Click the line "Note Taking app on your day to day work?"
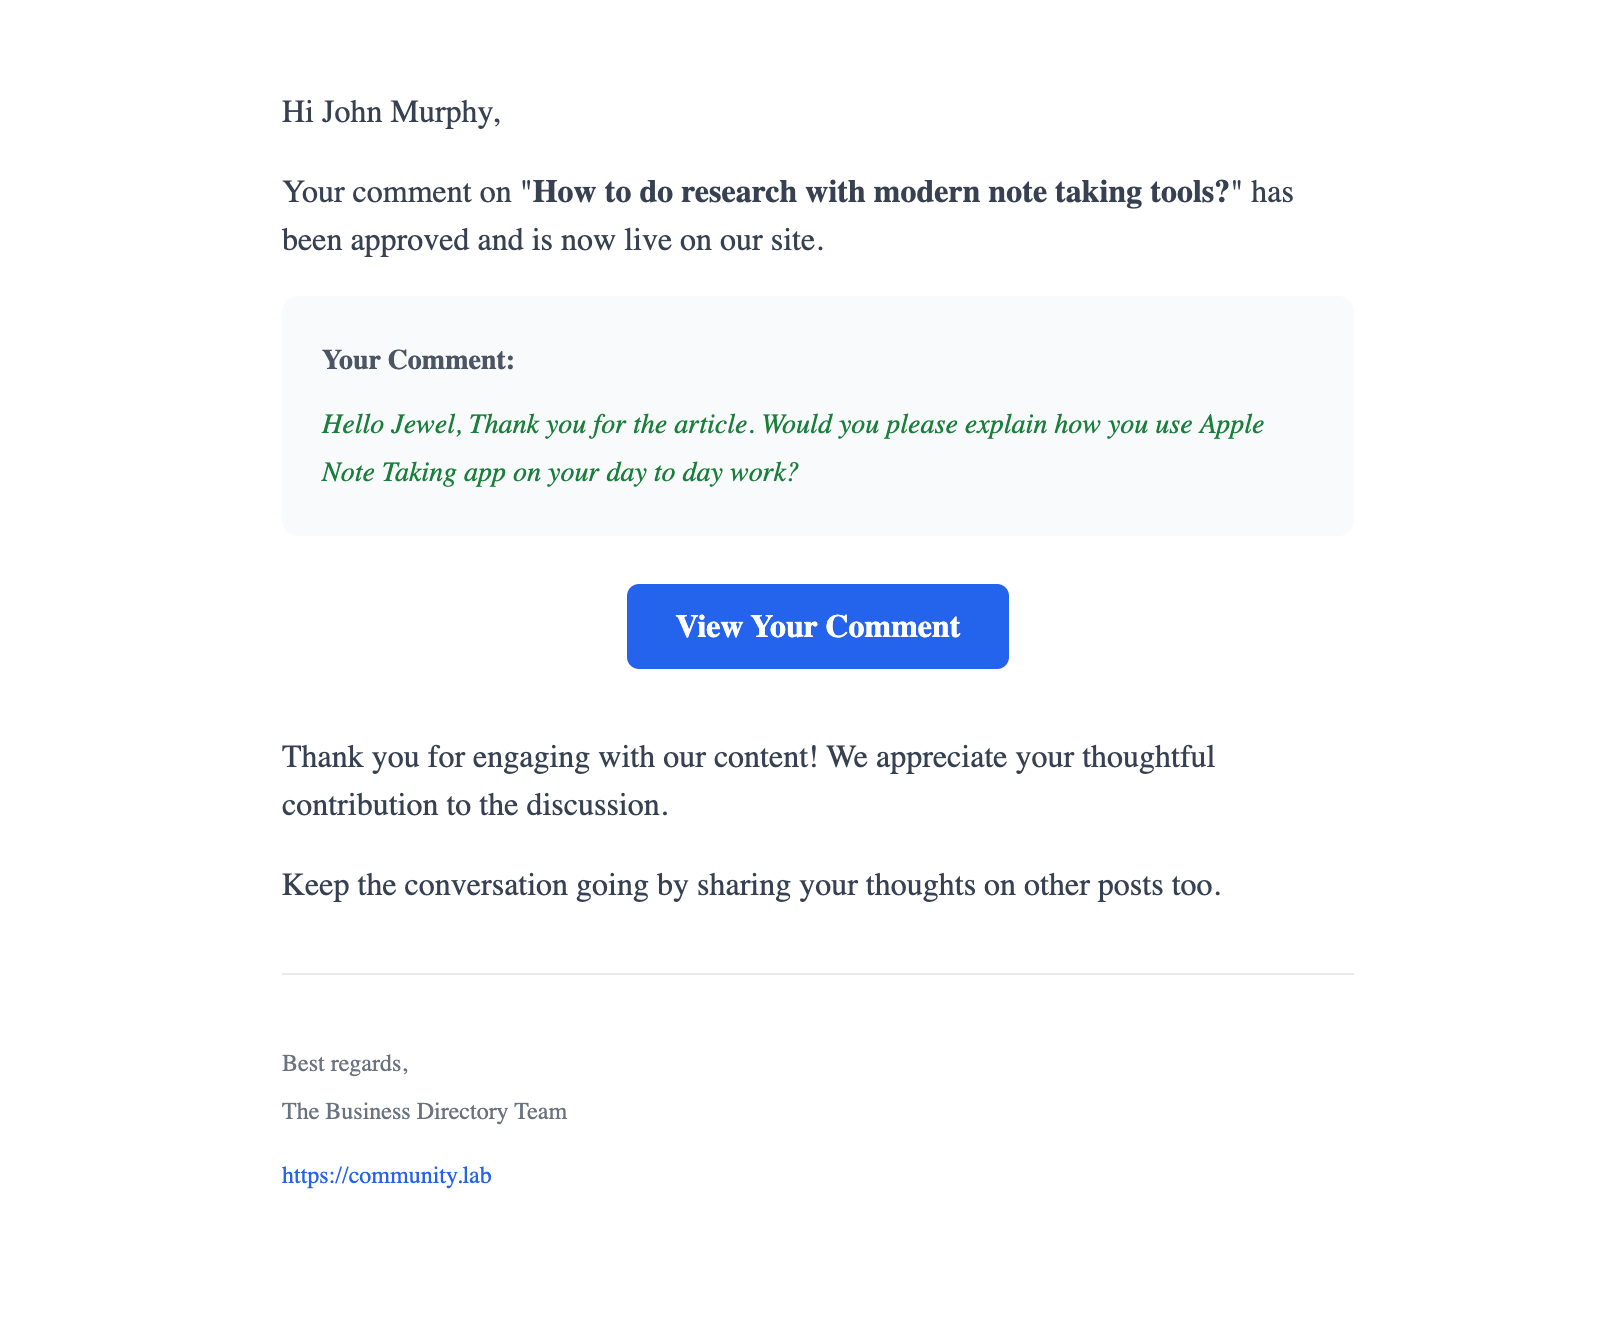Image resolution: width=1614 pixels, height=1324 pixels. point(560,473)
